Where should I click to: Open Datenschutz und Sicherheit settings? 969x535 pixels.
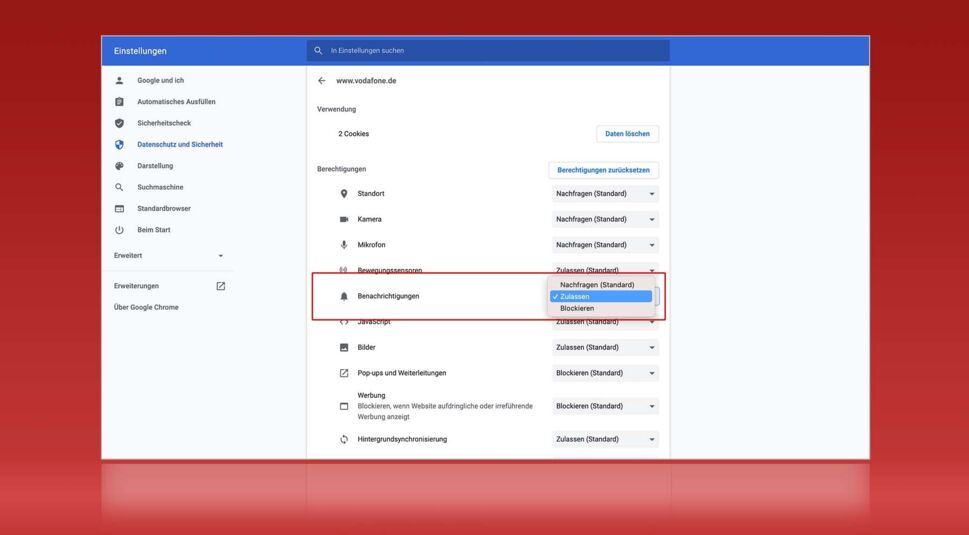180,145
